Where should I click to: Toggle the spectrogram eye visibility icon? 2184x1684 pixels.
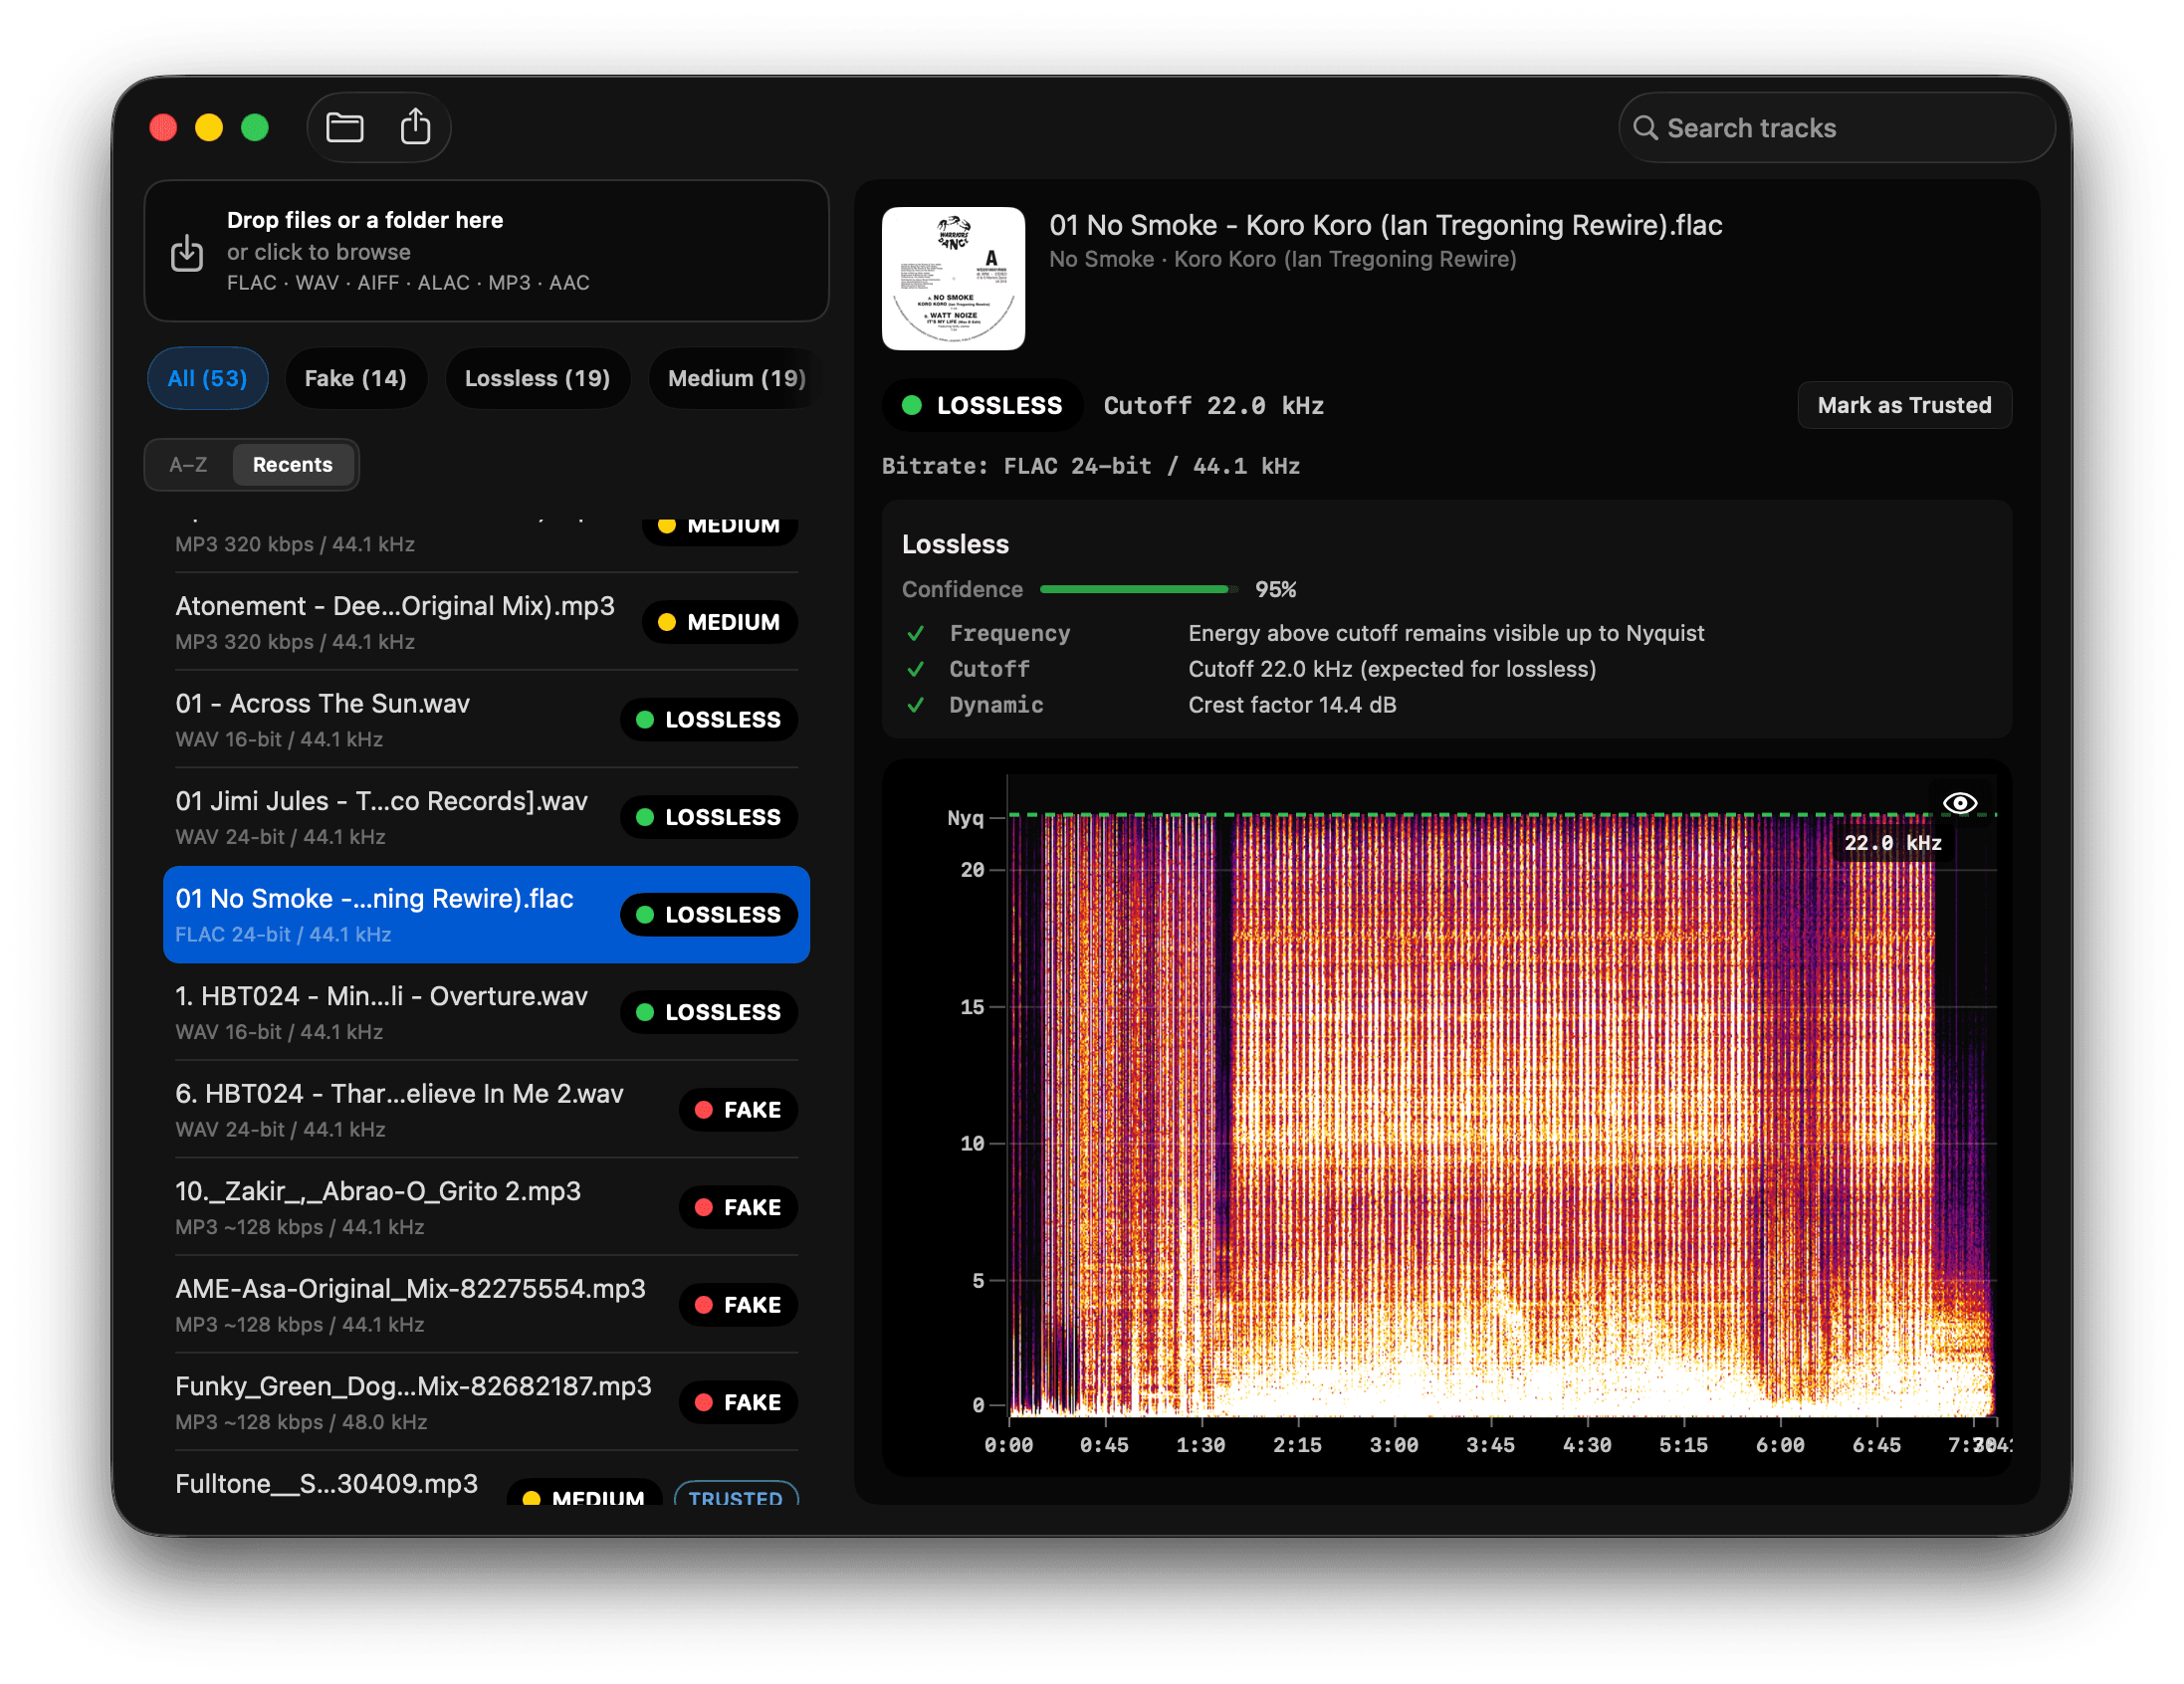1959,803
